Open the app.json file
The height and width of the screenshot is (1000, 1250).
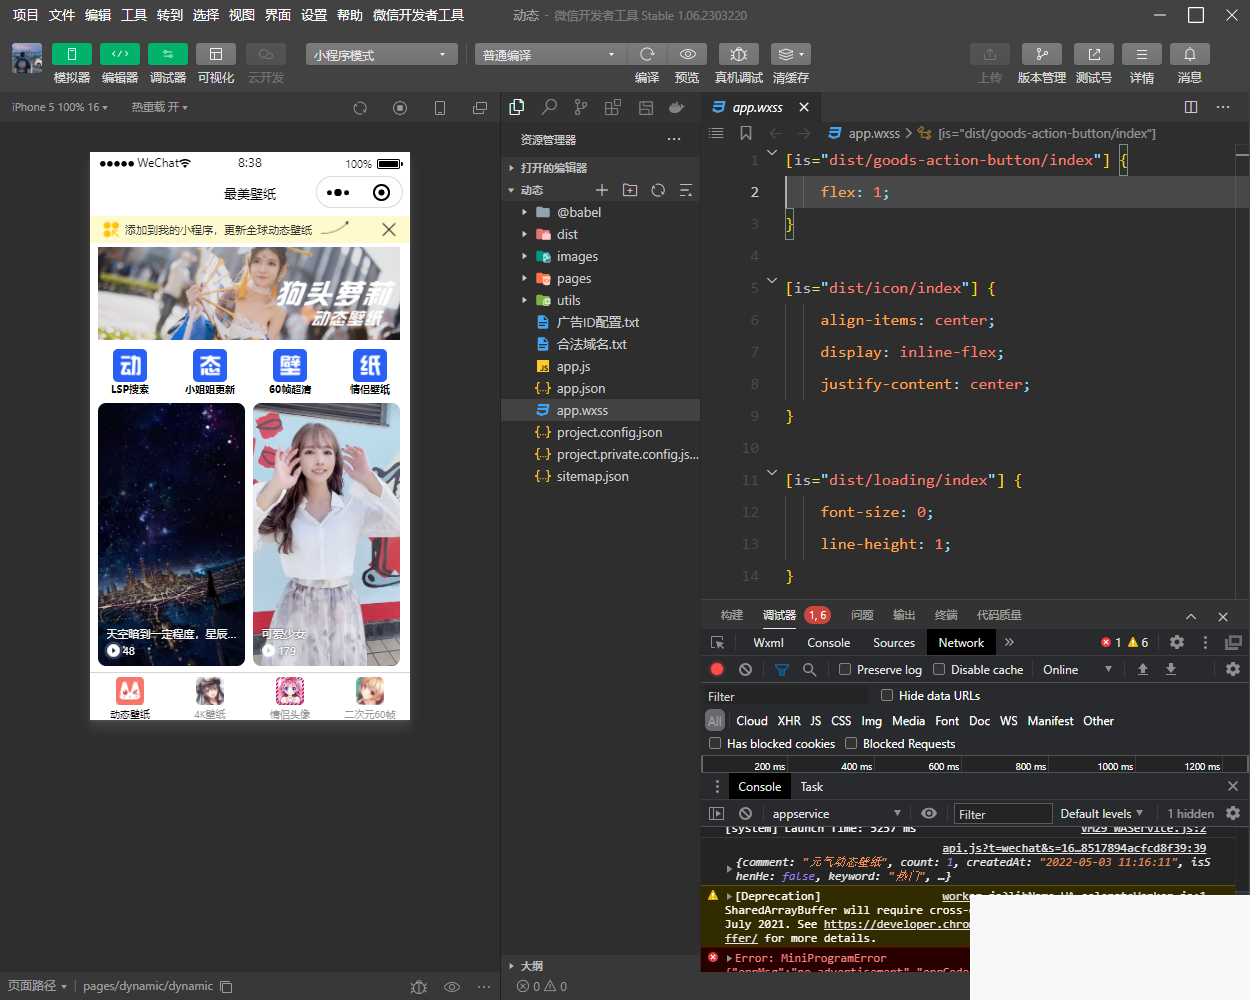coord(580,388)
